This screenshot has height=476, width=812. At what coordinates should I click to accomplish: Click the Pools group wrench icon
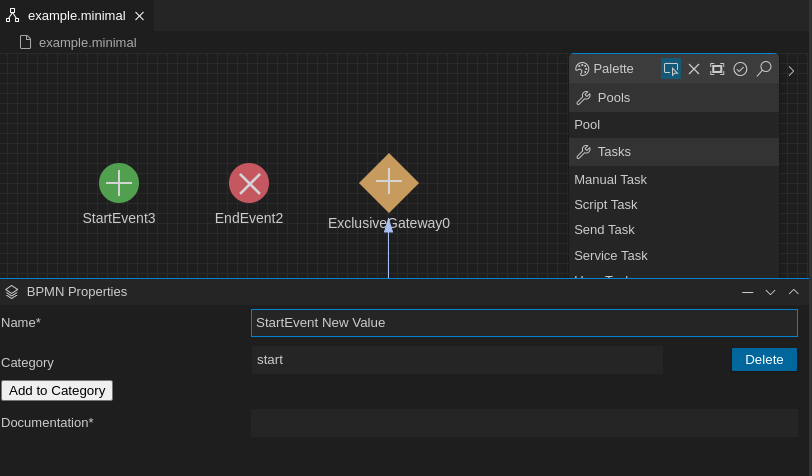(x=584, y=98)
